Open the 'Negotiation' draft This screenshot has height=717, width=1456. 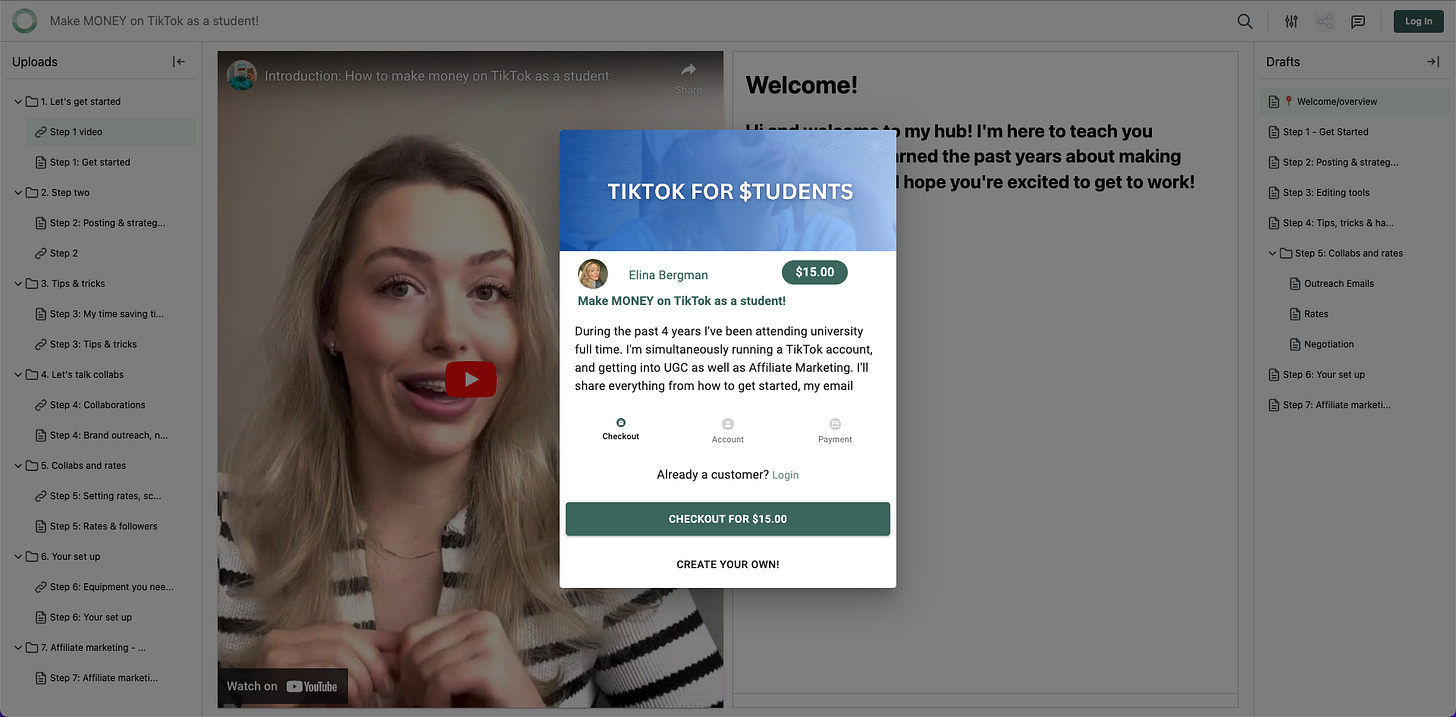pos(1367,344)
